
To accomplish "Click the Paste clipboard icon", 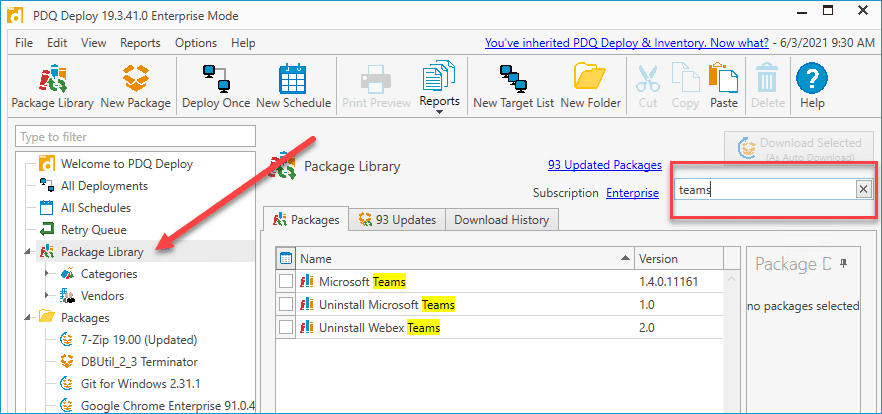I will pyautogui.click(x=723, y=86).
